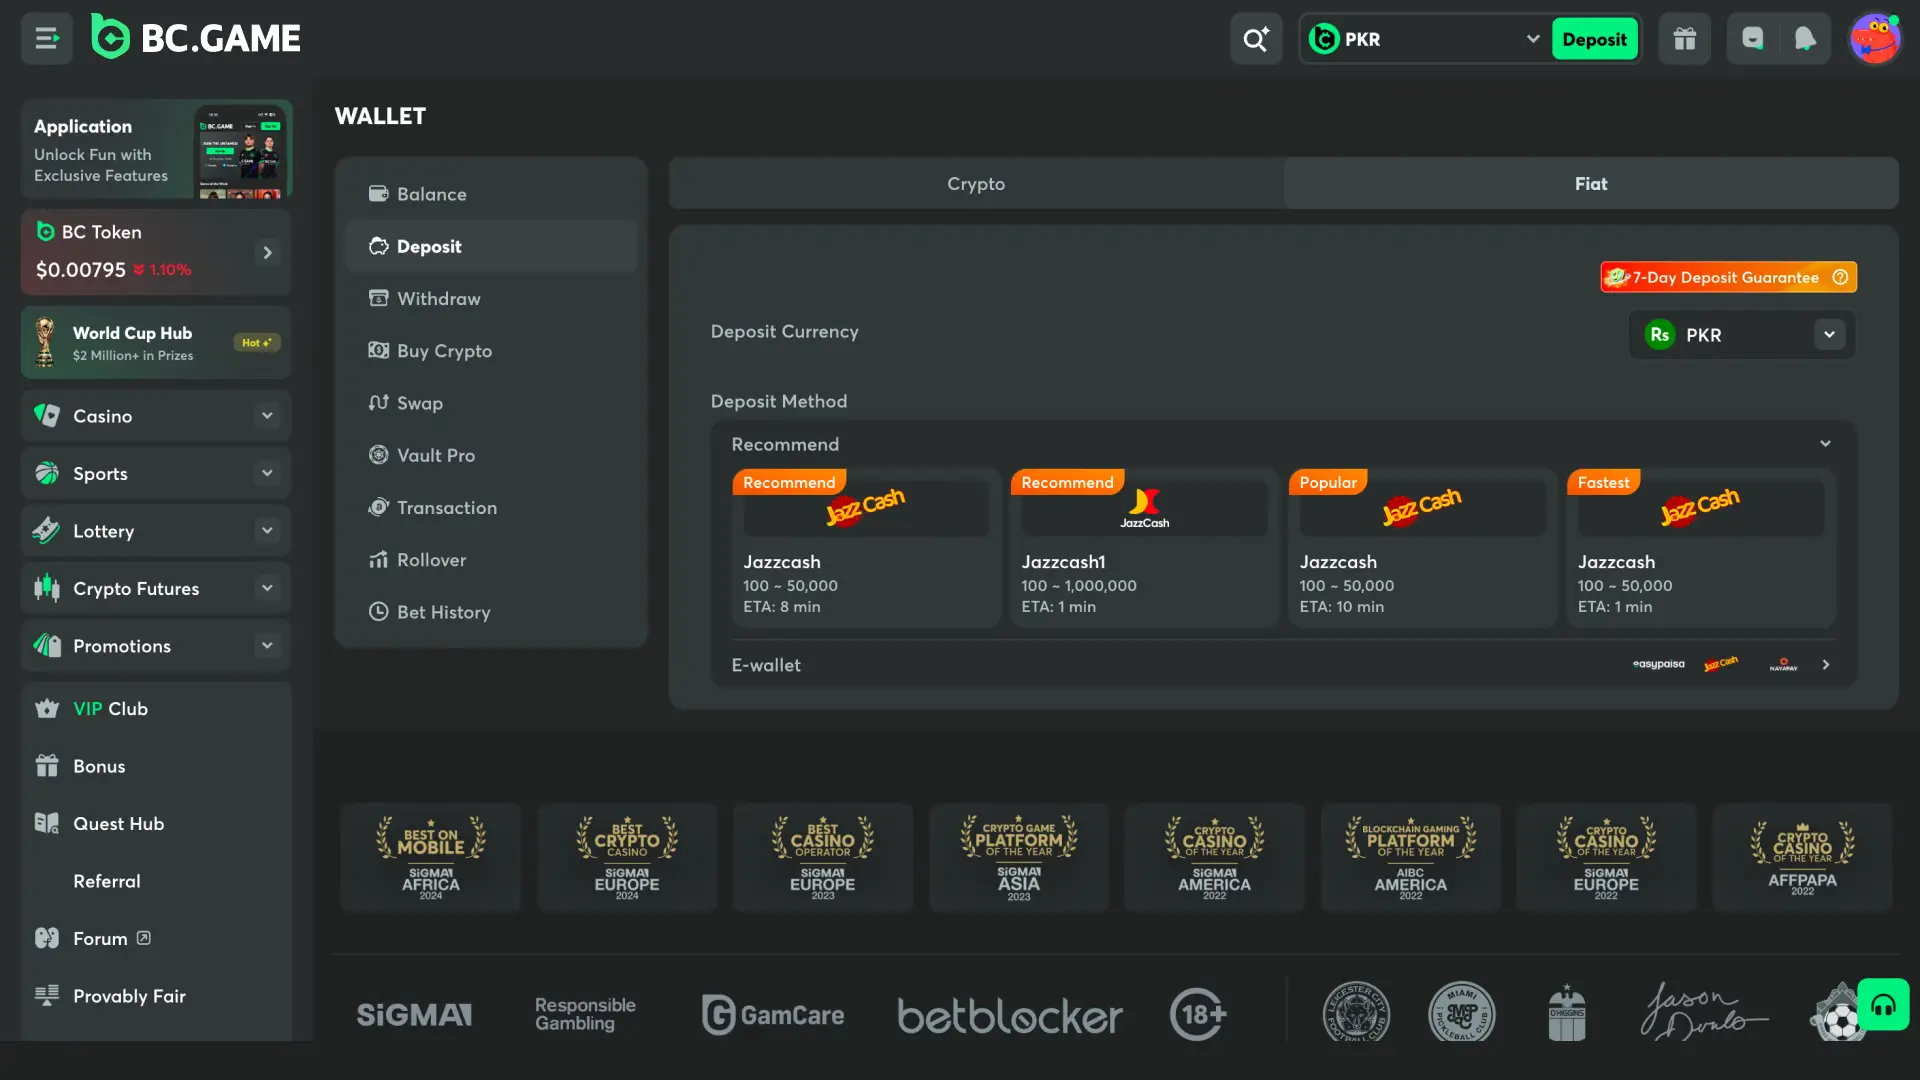1920x1080 pixels.
Task: Open Buy Crypto in wallet menu
Action: click(491, 351)
